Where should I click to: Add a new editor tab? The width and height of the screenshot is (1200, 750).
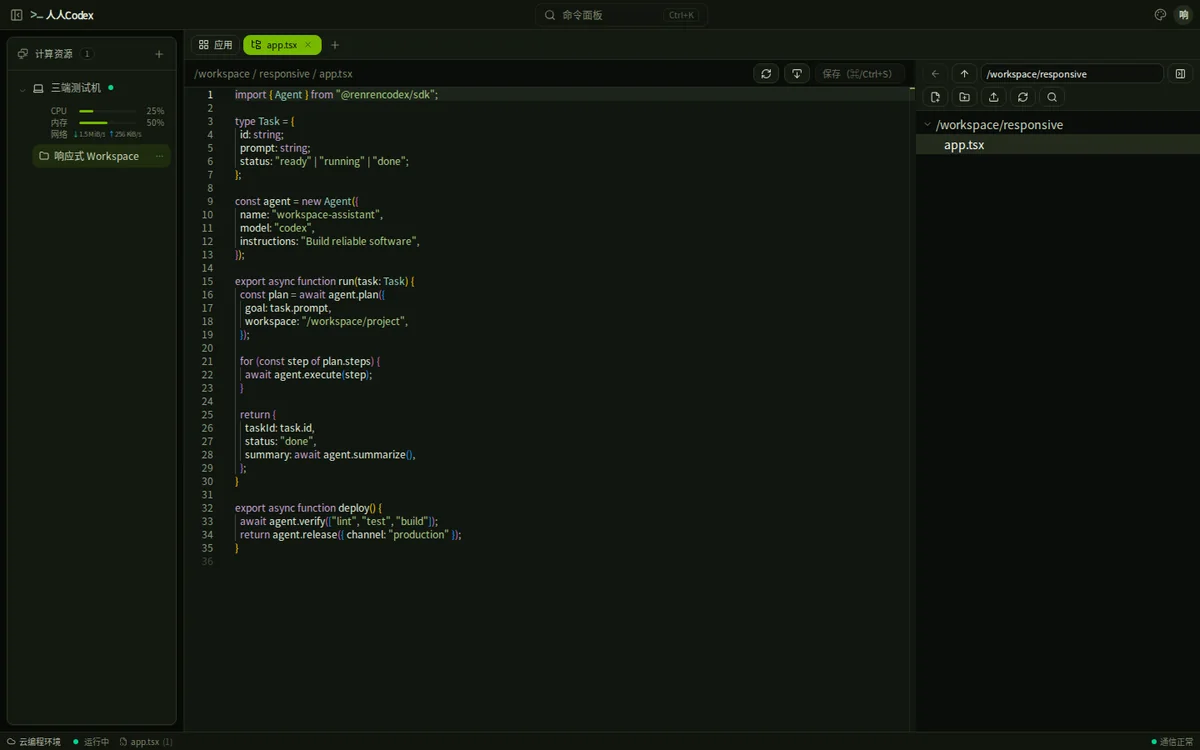point(335,45)
